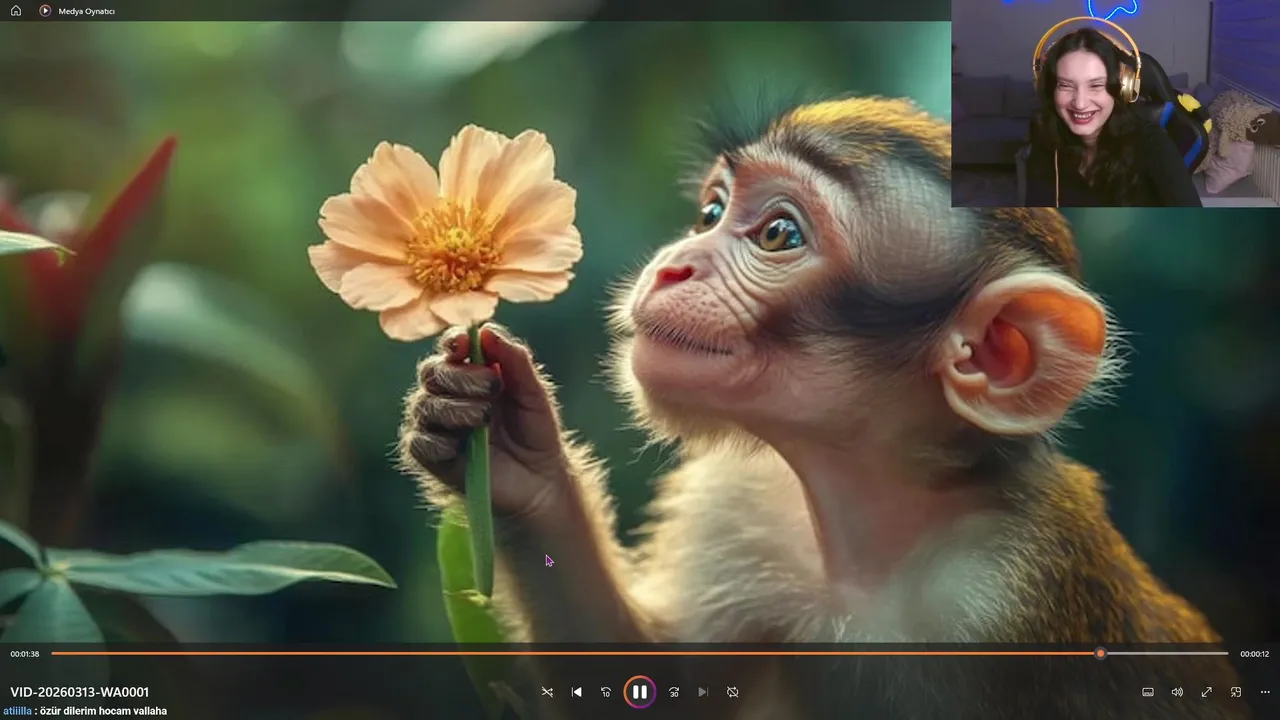
Task: Click the Medya Oynatıcı app icon
Action: [45, 10]
